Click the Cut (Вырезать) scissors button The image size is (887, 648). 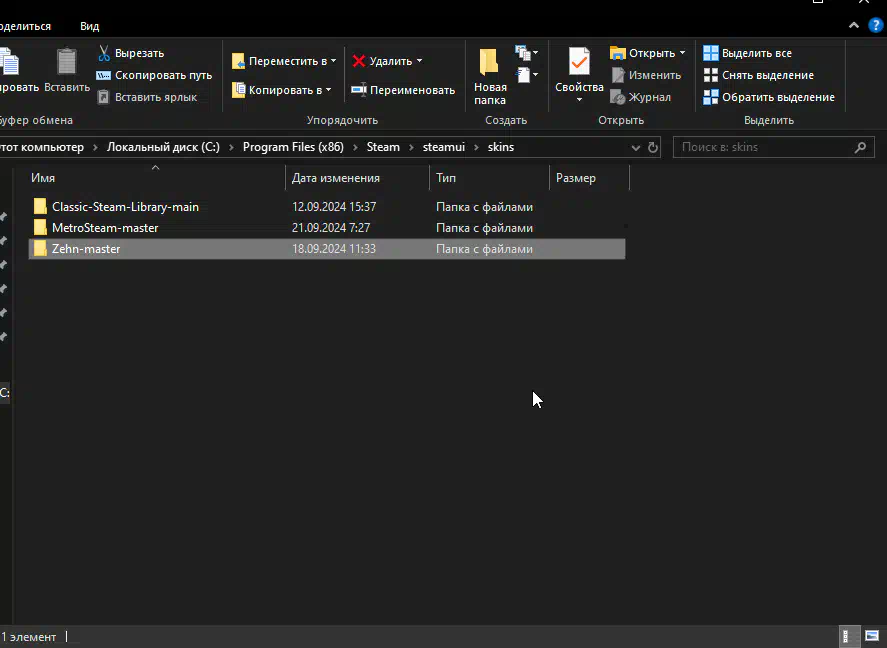pyautogui.click(x=131, y=53)
